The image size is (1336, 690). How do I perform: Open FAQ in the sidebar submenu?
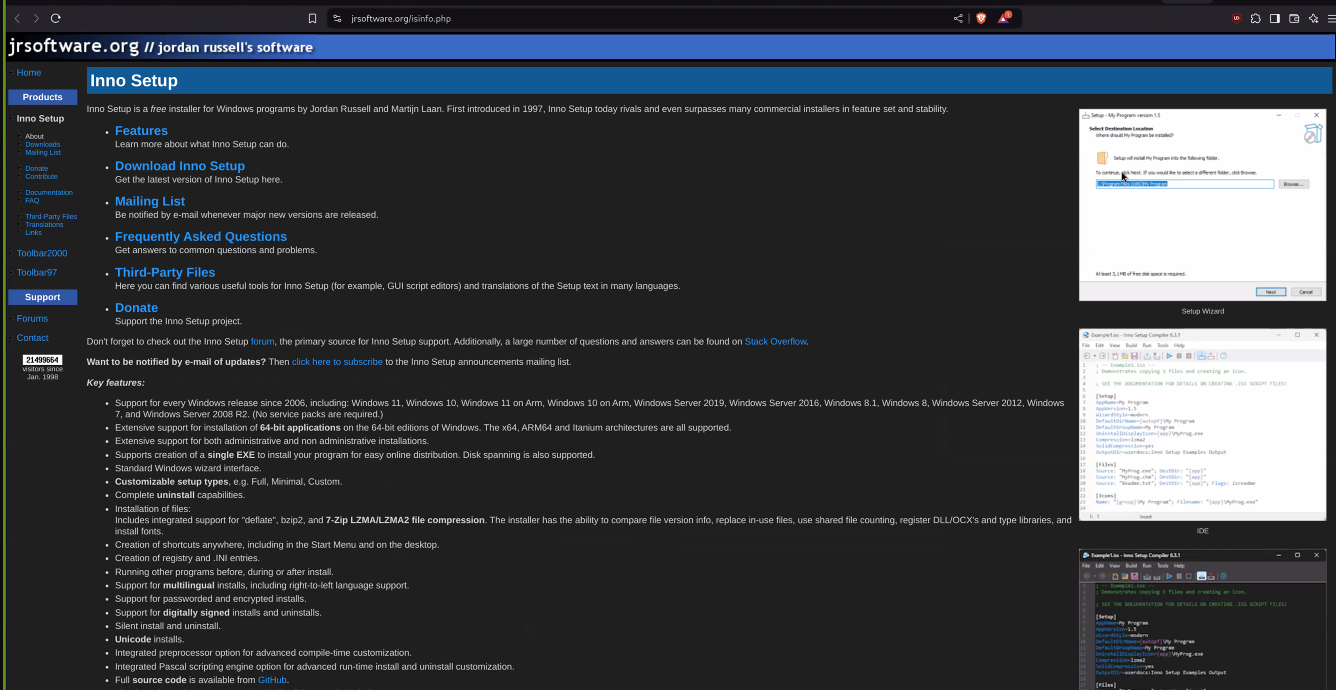coord(33,201)
